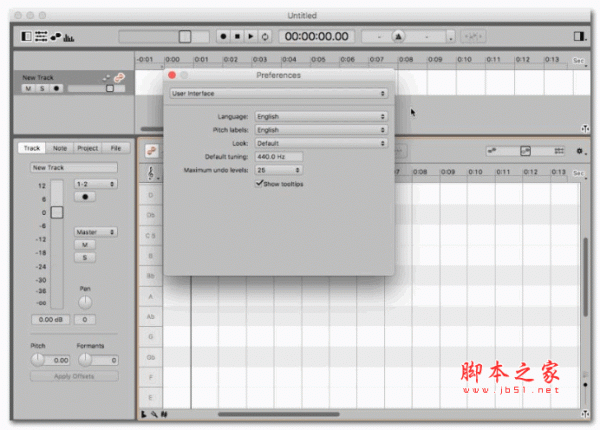Click the level bars icon in top toolbar
The image size is (600, 430).
coord(69,37)
